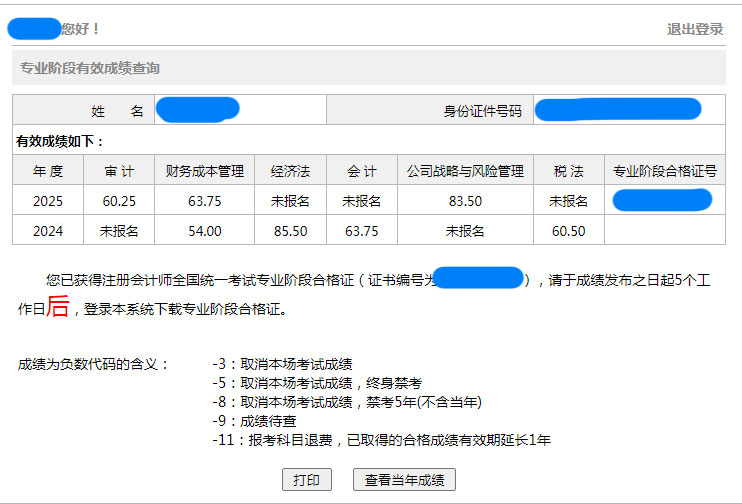Select the 公司战略与风险管理 column header
Viewport: 742px width, 504px height.
(x=465, y=171)
